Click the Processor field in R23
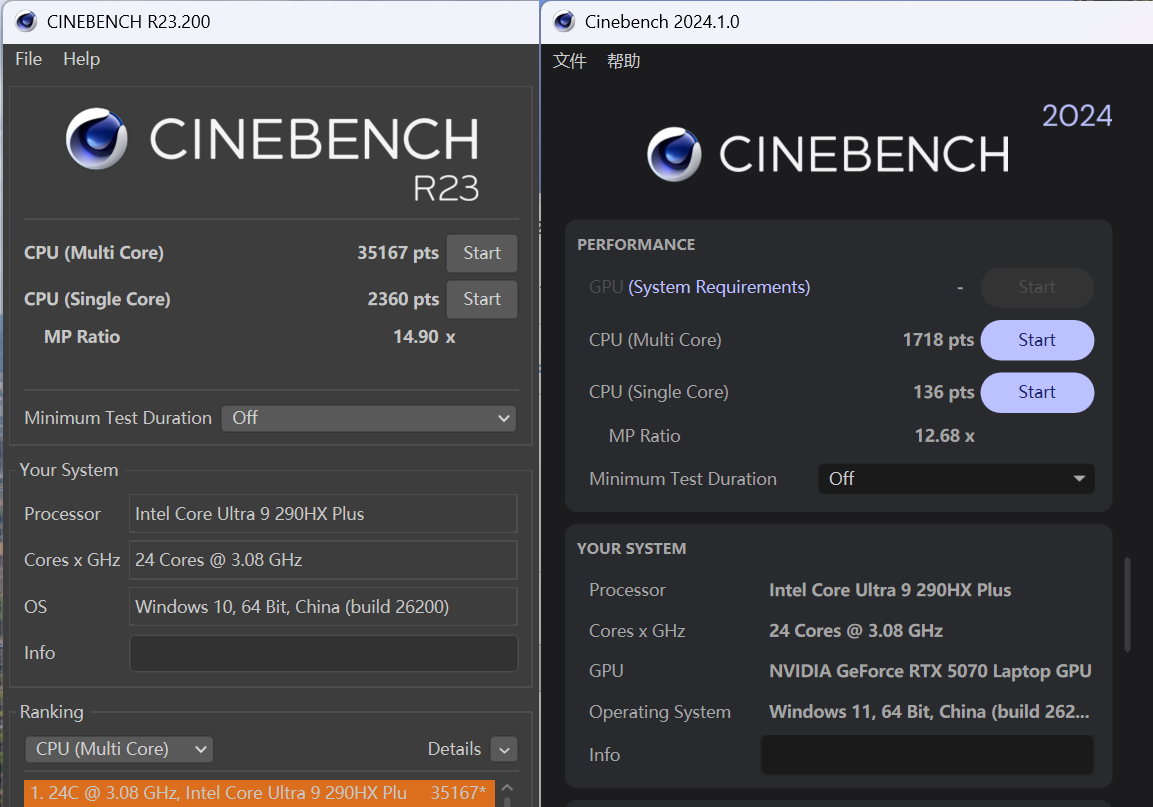1153x807 pixels. (323, 513)
